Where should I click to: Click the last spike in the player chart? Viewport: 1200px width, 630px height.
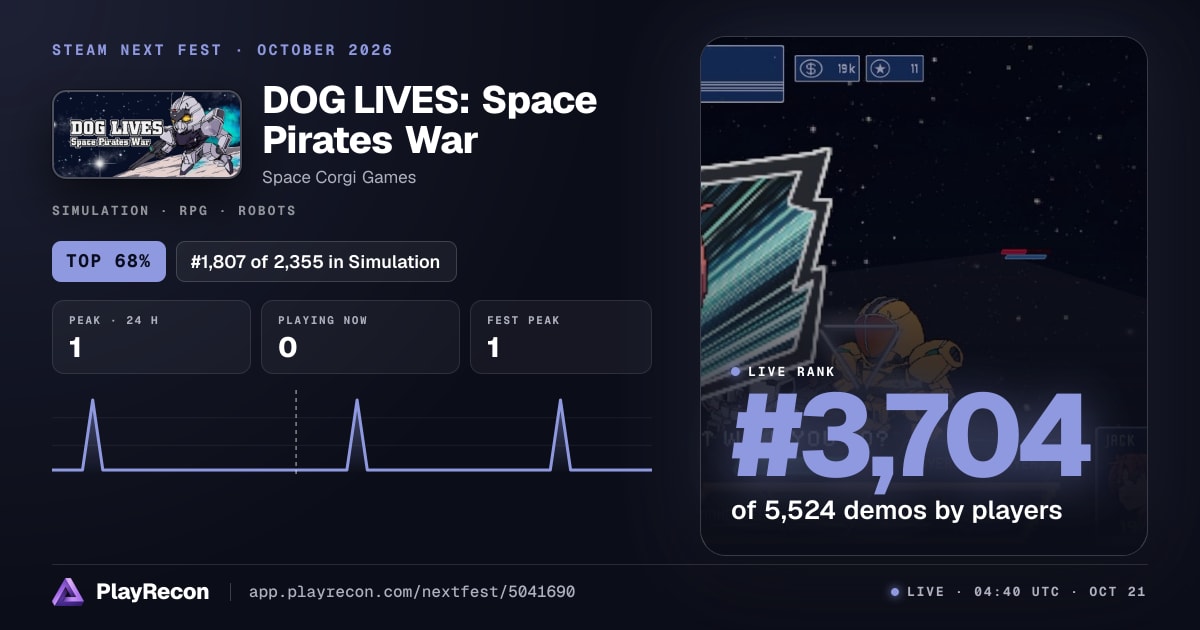coord(561,434)
